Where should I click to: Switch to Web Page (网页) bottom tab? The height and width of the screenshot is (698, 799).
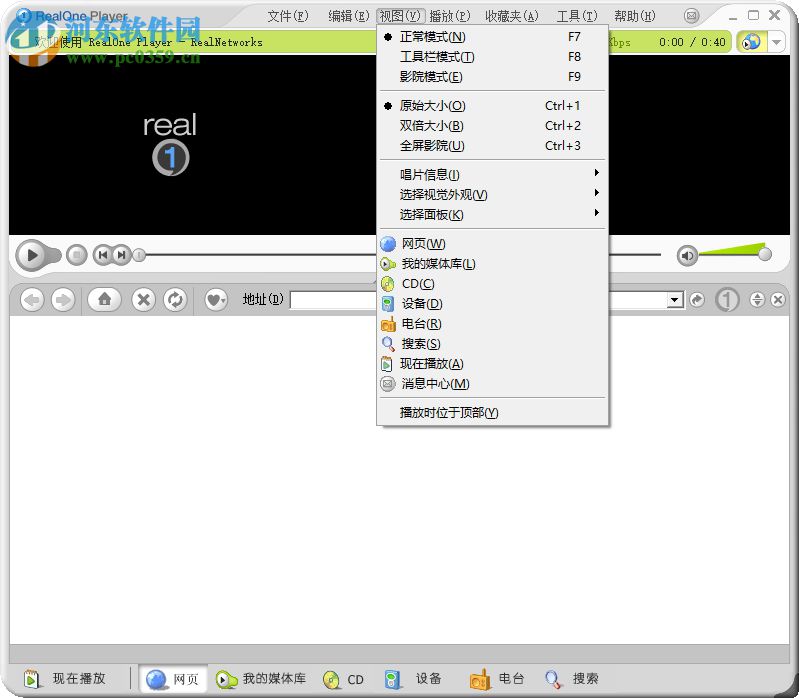pos(173,679)
